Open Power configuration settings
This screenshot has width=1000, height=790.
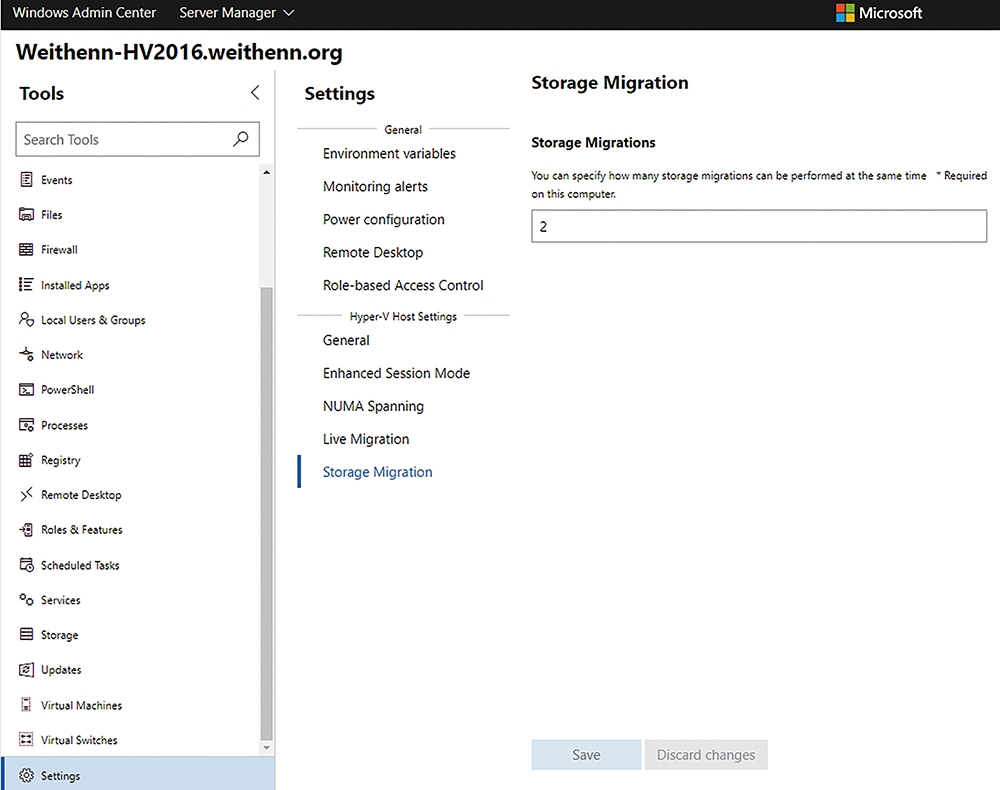[383, 220]
